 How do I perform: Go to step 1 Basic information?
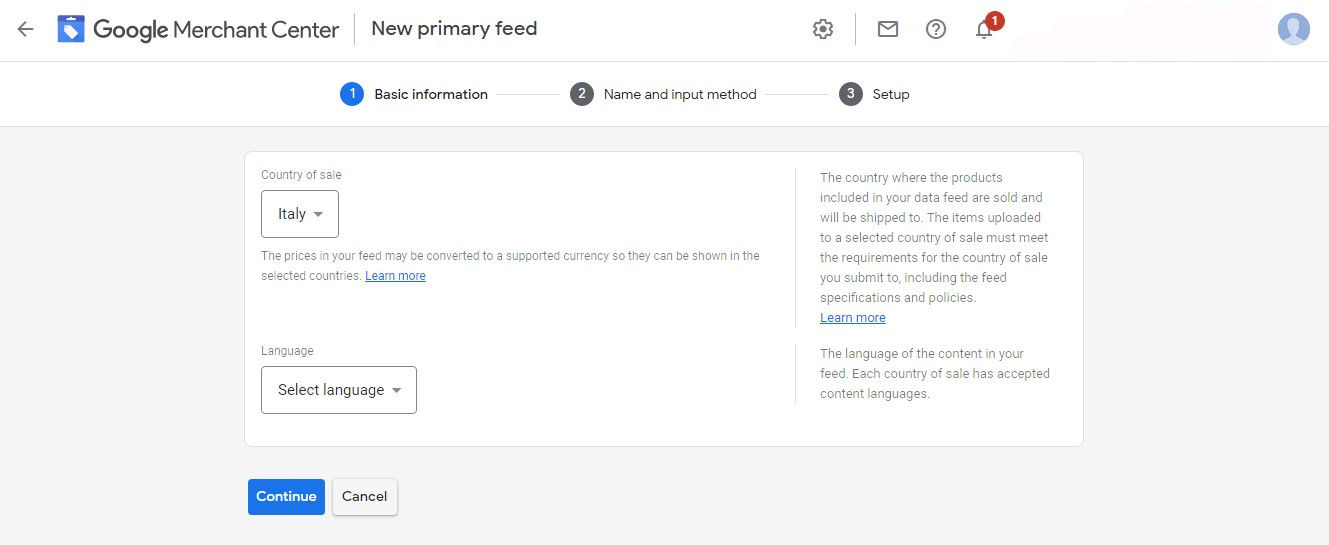(x=414, y=94)
